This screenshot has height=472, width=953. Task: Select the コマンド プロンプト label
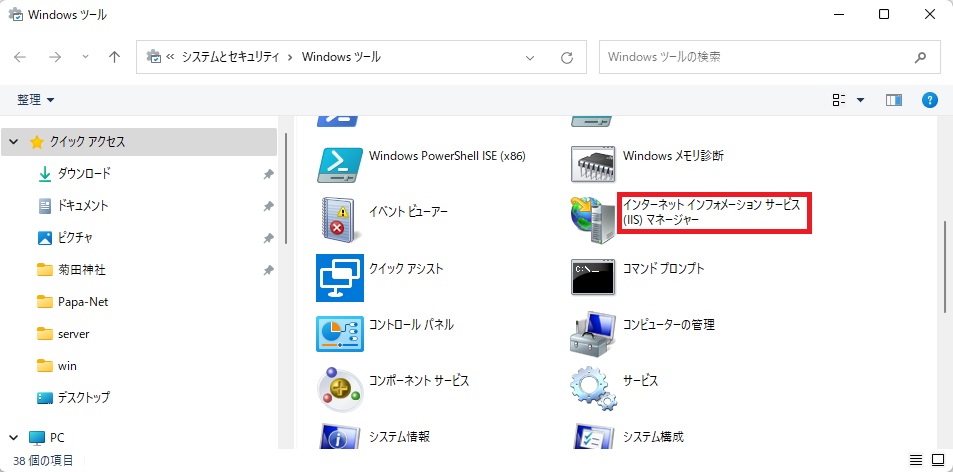pos(664,268)
